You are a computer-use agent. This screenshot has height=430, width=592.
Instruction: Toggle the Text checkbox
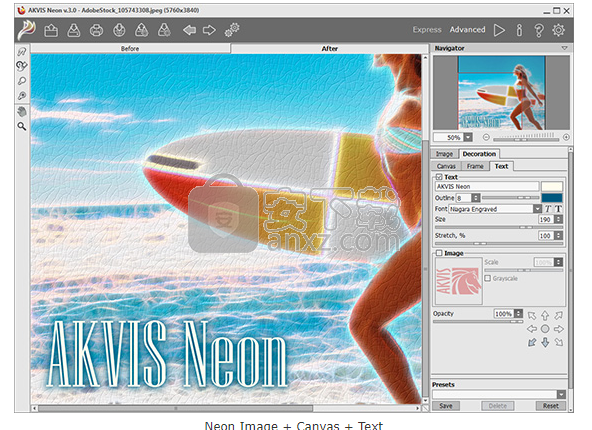pos(439,177)
